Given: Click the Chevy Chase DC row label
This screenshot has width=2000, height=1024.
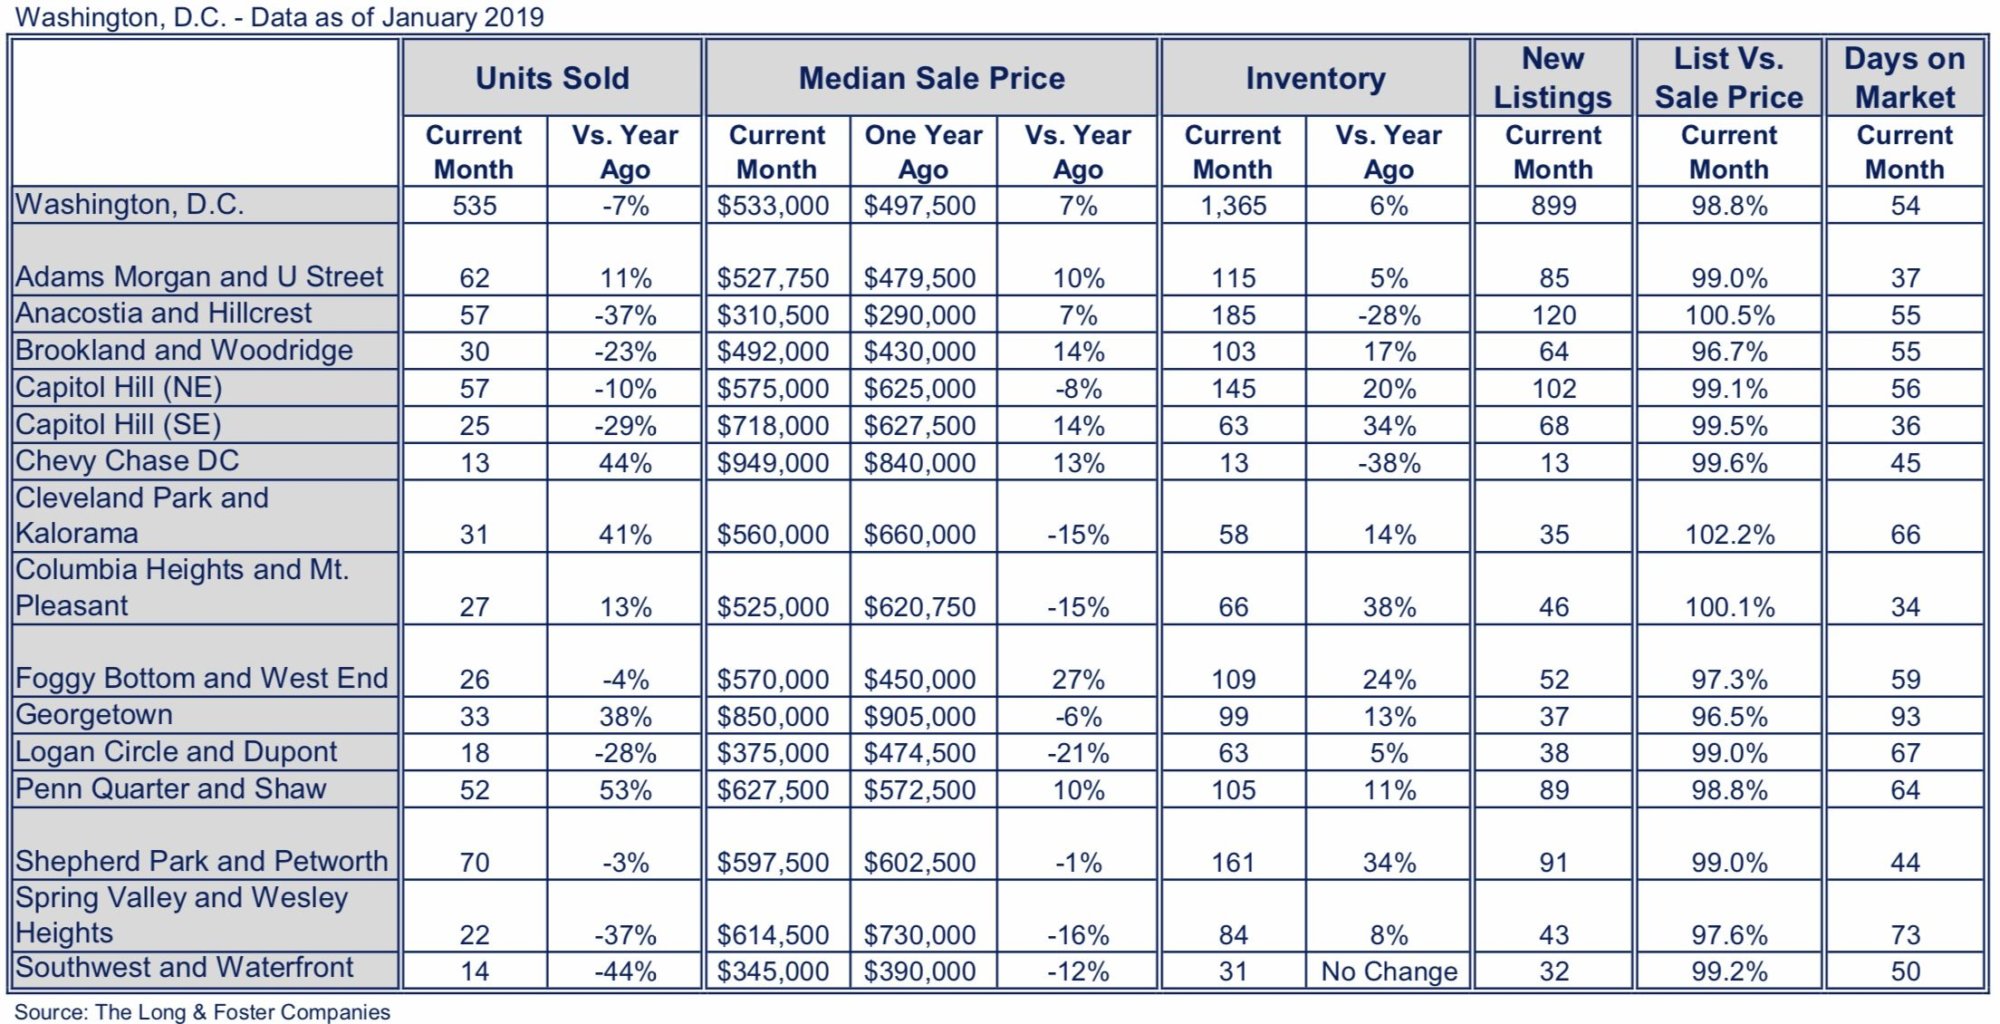Looking at the screenshot, I should [x=128, y=461].
